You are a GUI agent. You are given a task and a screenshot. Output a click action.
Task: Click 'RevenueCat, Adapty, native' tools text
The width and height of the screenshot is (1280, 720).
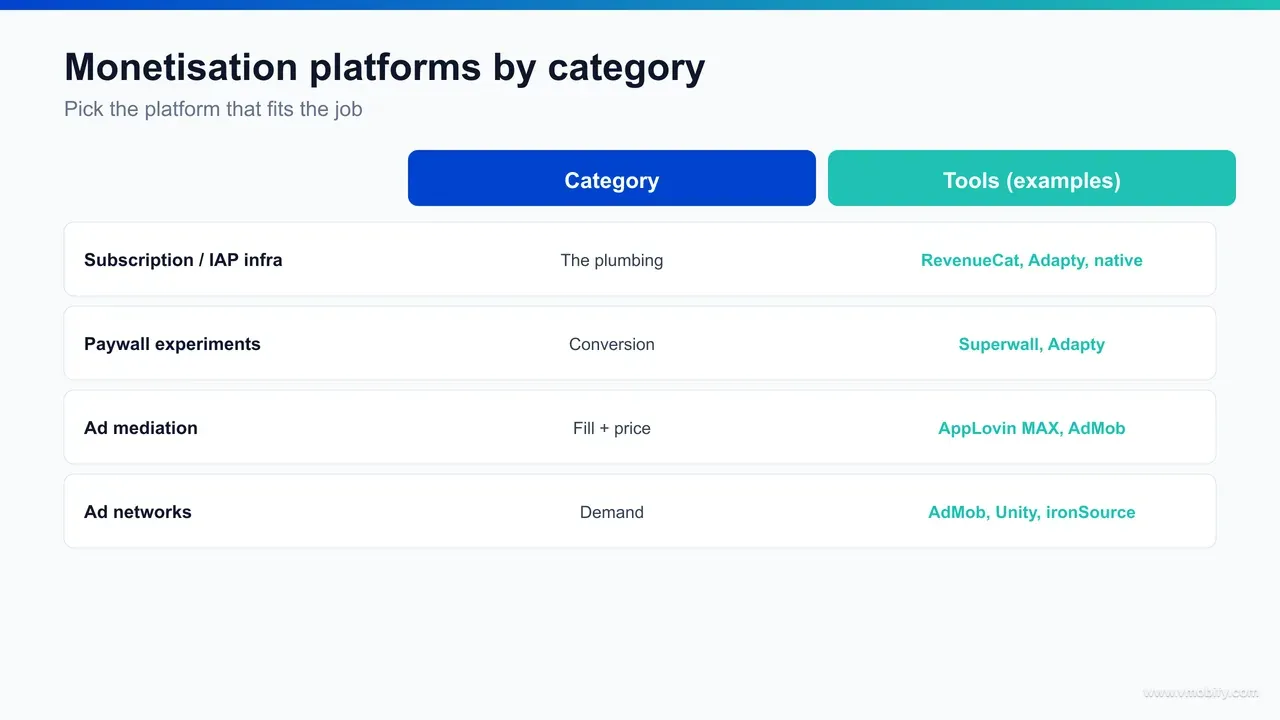[x=1032, y=260]
